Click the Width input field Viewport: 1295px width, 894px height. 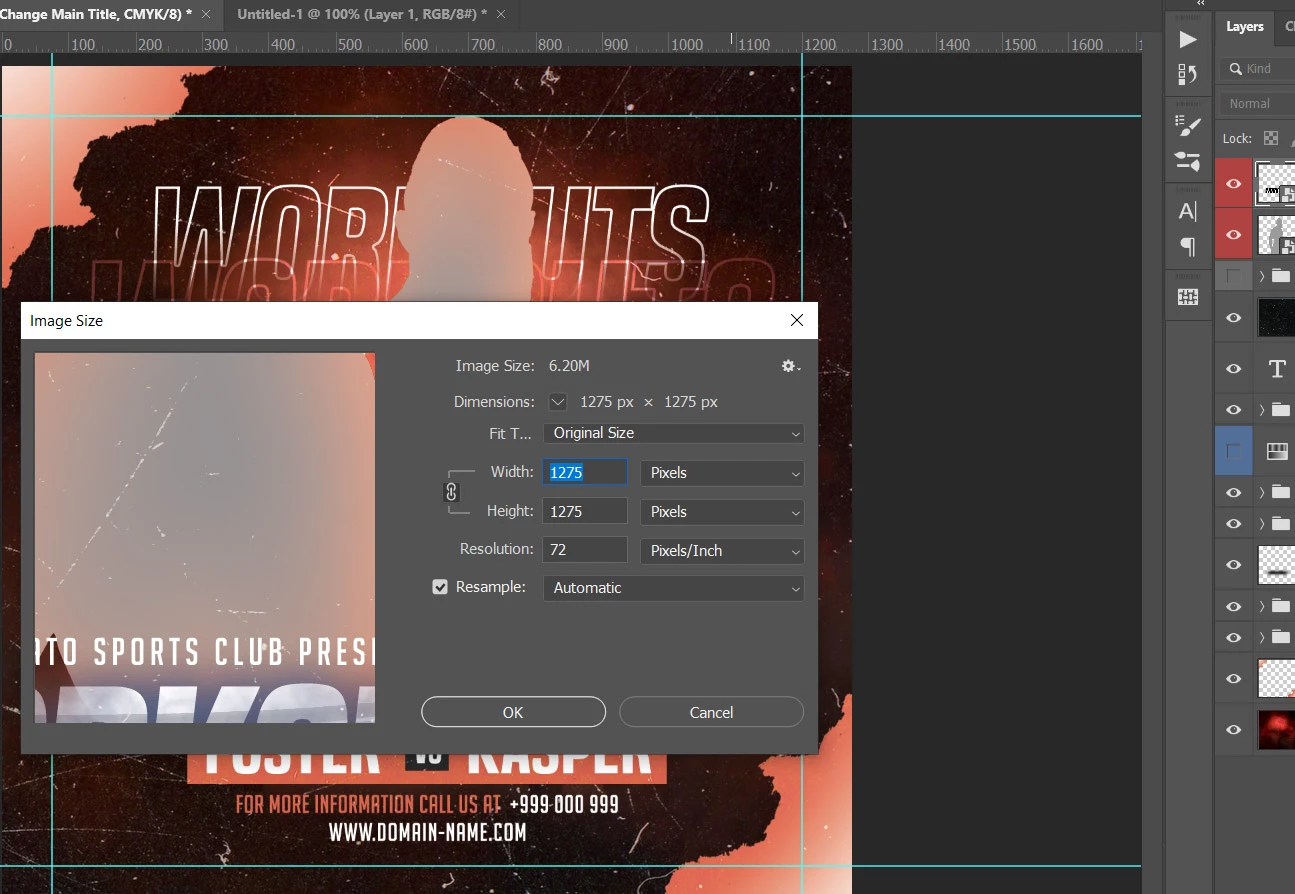pyautogui.click(x=585, y=473)
